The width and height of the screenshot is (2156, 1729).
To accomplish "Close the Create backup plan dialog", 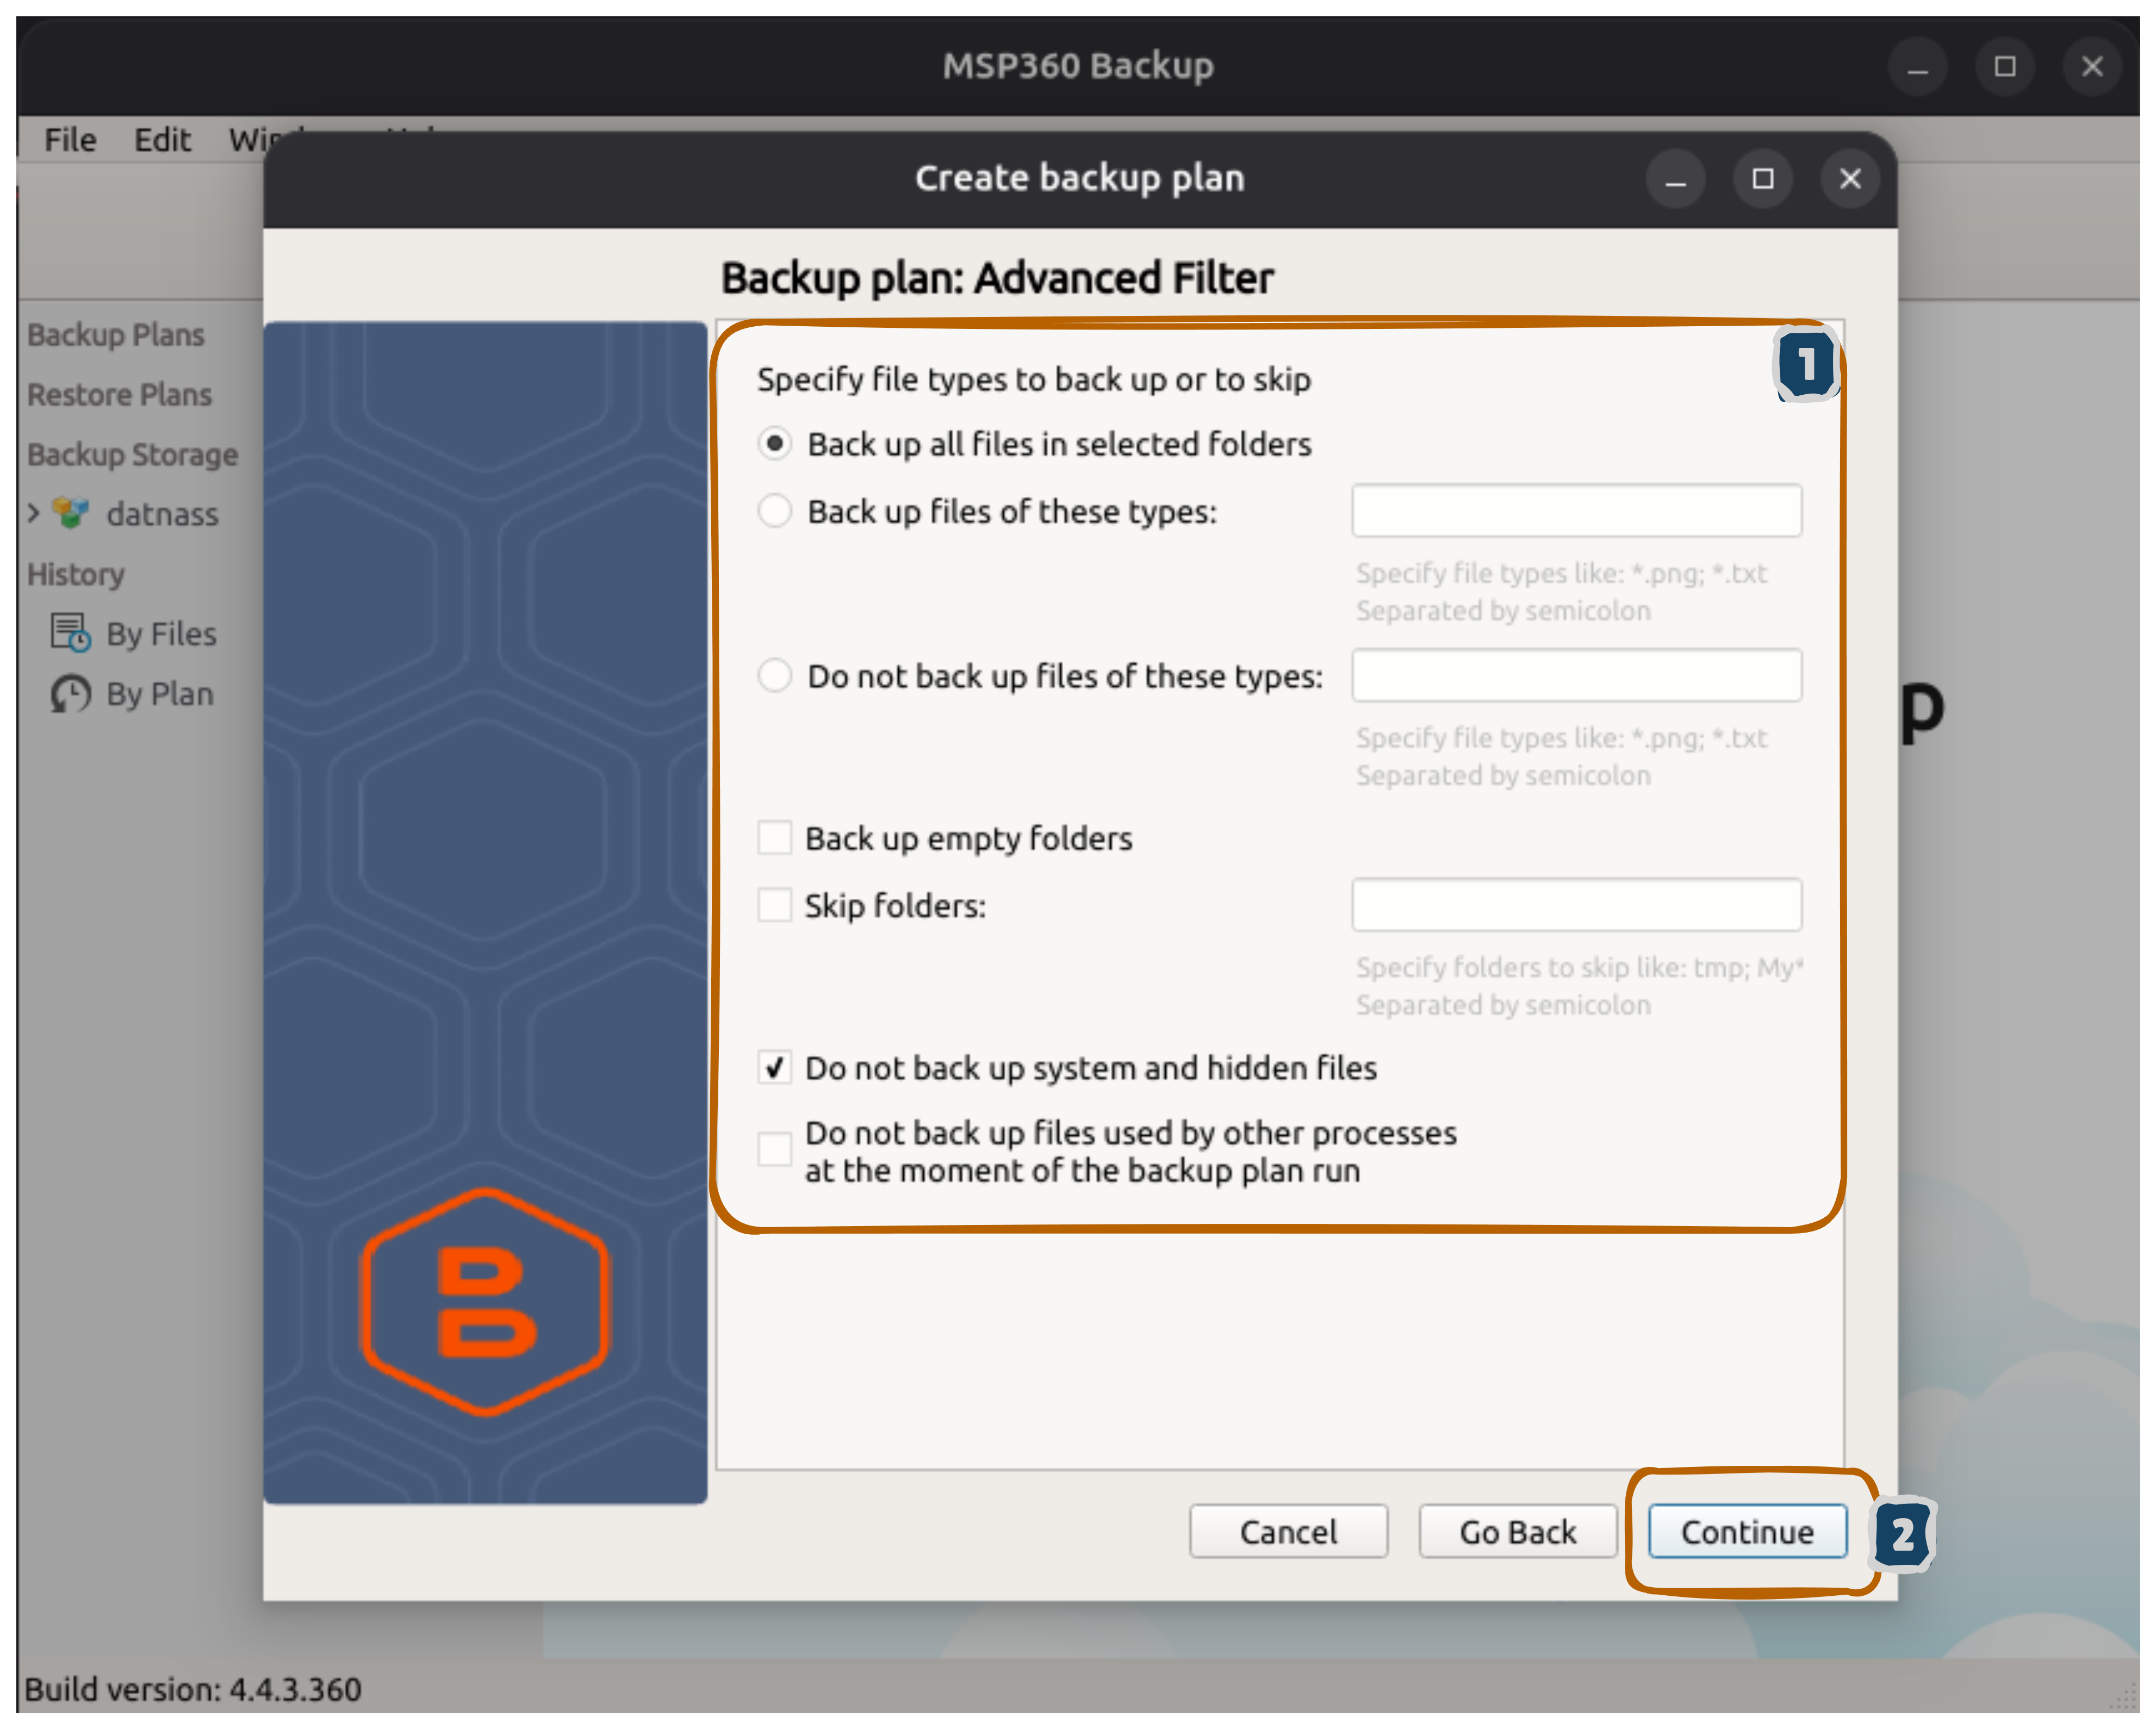I will (x=1850, y=179).
